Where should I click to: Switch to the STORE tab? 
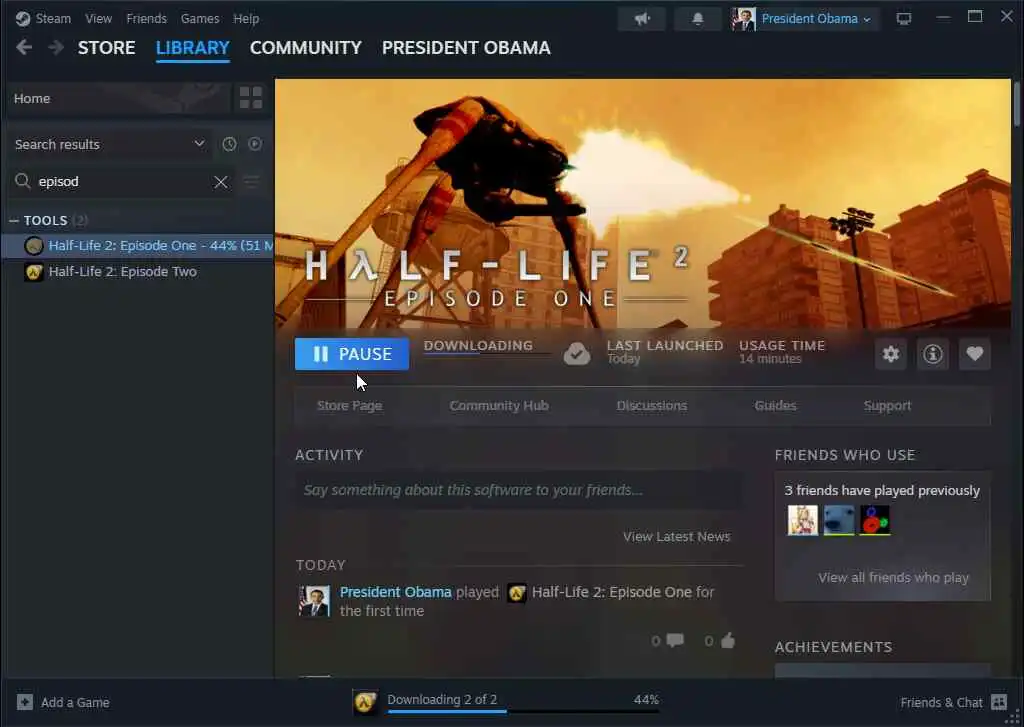coord(106,48)
